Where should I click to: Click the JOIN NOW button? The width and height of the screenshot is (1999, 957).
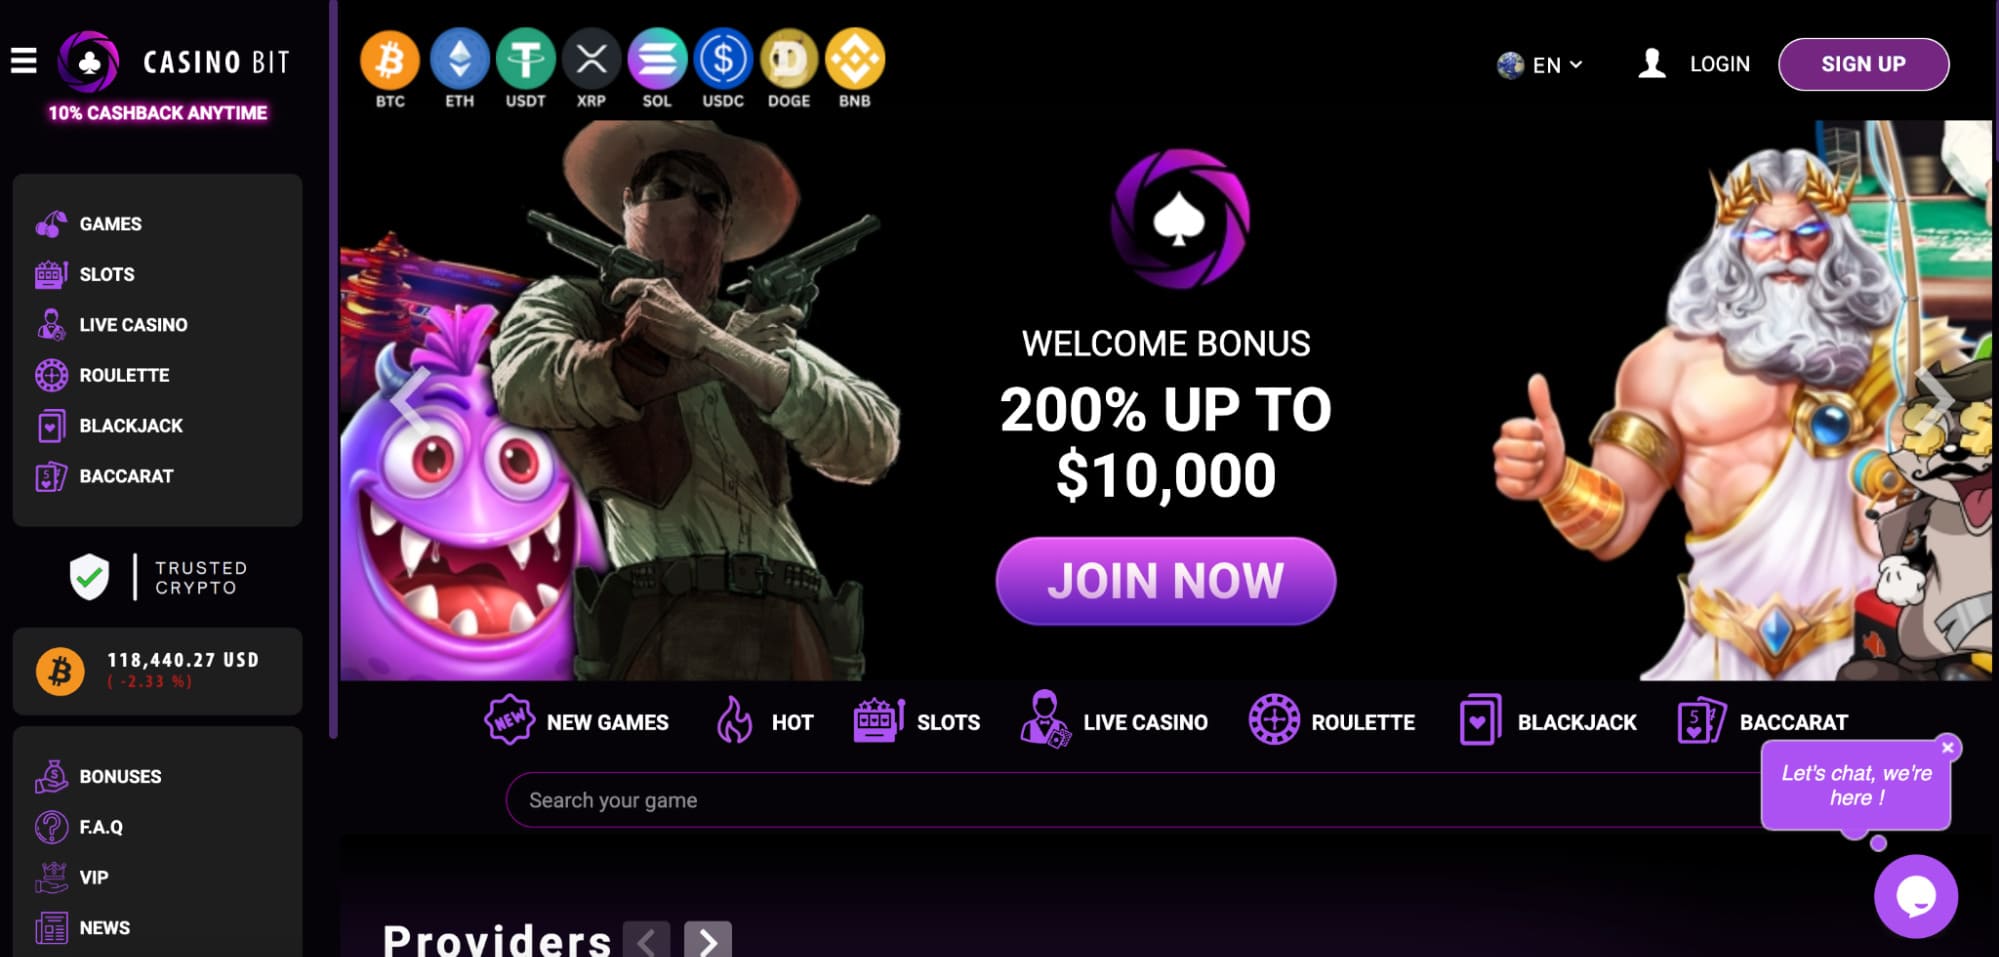[1166, 581]
